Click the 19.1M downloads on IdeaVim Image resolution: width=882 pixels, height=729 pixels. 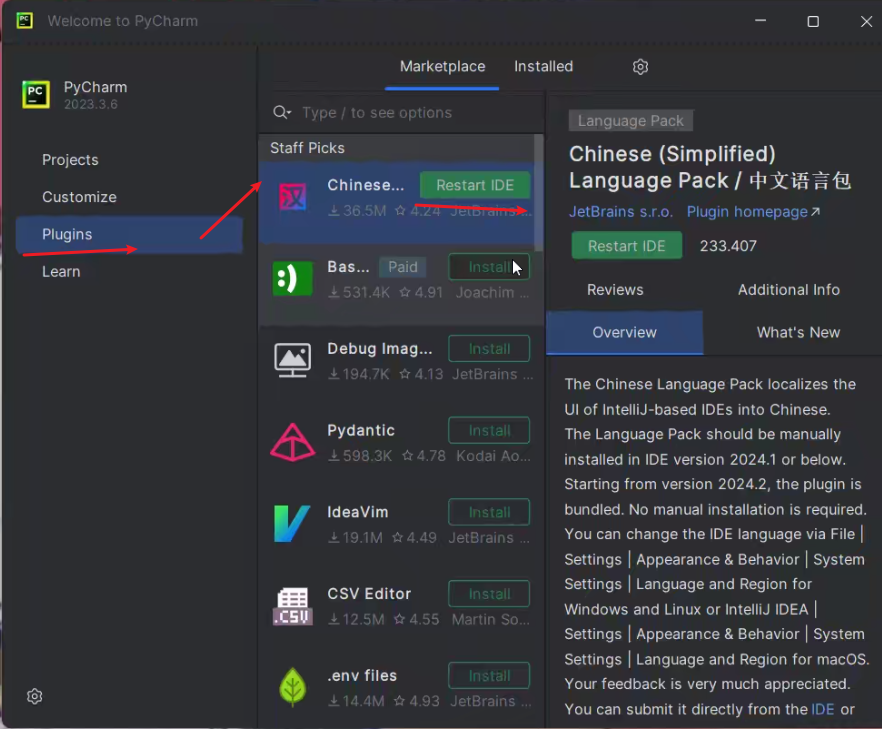(356, 538)
